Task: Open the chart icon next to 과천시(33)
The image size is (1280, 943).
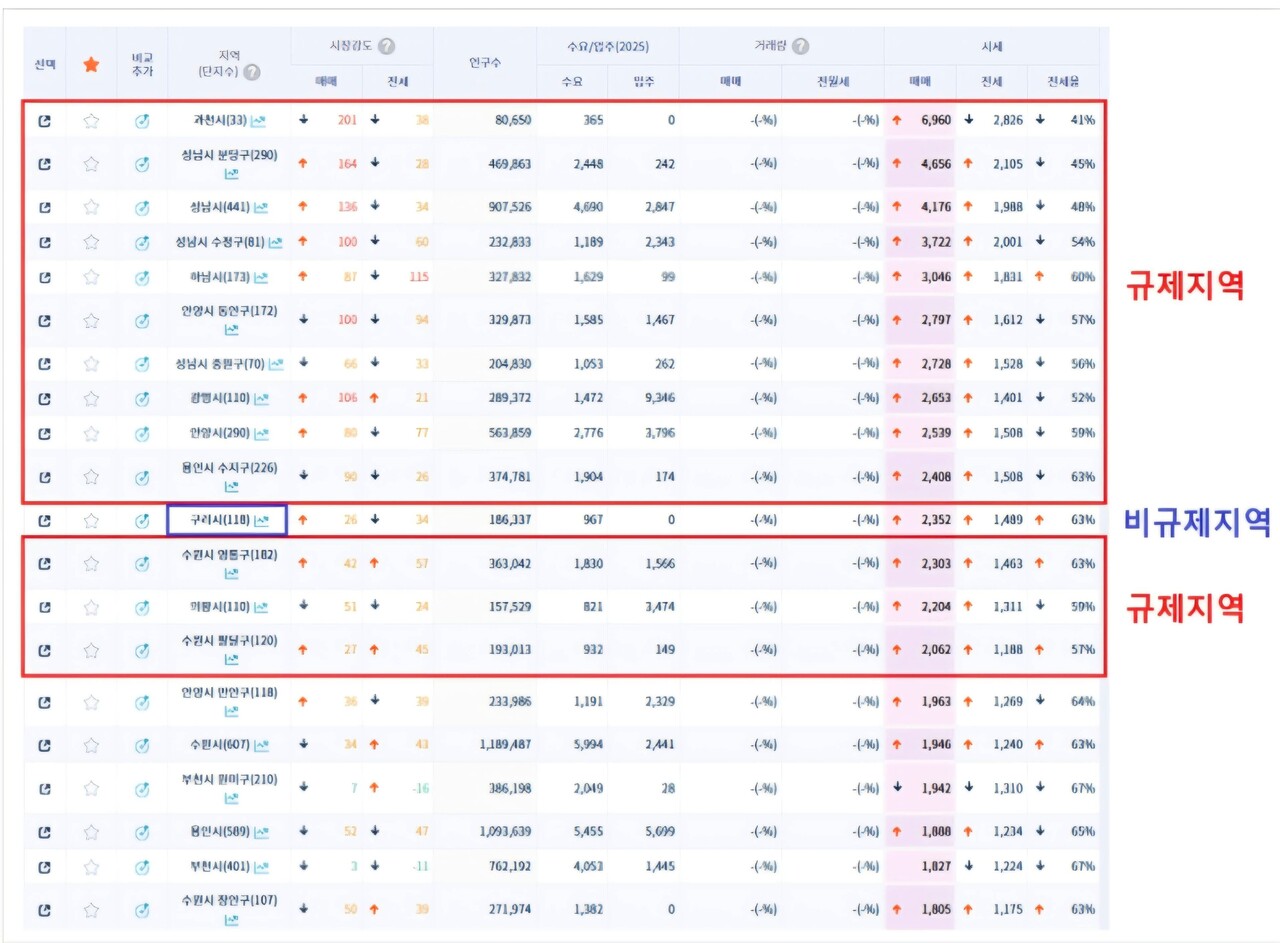Action: coord(260,121)
